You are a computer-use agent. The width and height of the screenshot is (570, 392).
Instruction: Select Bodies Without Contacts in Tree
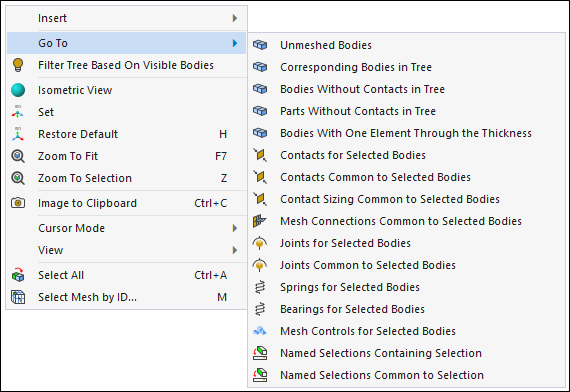coord(406,89)
